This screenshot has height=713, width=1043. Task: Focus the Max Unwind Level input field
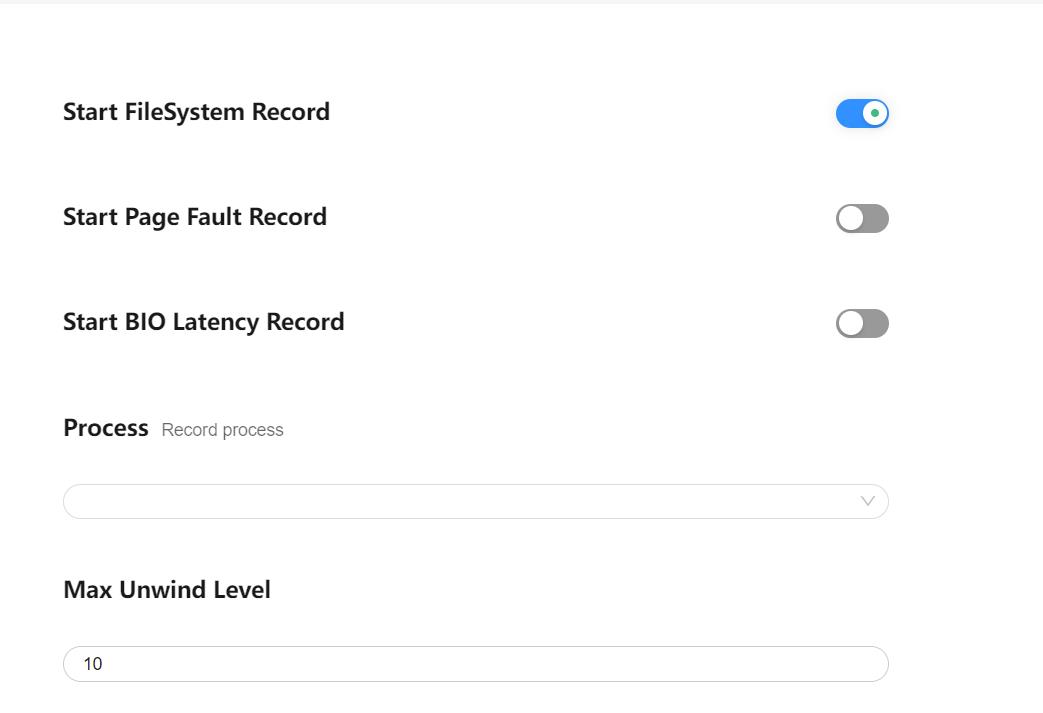click(x=476, y=664)
